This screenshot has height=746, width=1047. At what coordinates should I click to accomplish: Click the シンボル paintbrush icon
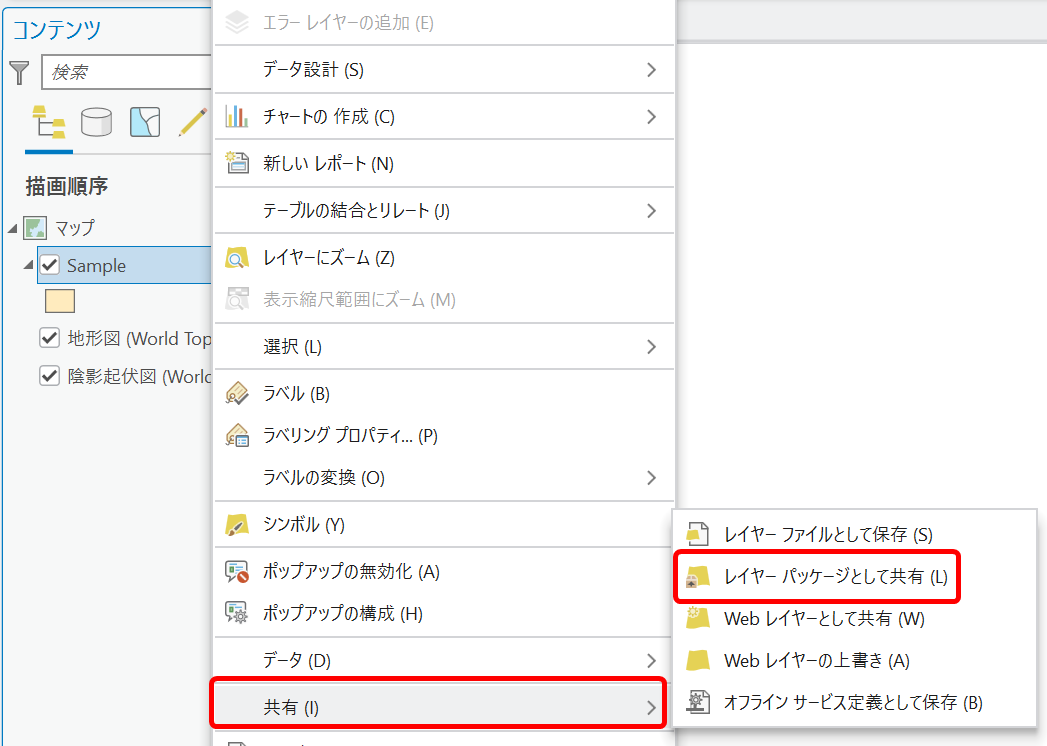[237, 525]
